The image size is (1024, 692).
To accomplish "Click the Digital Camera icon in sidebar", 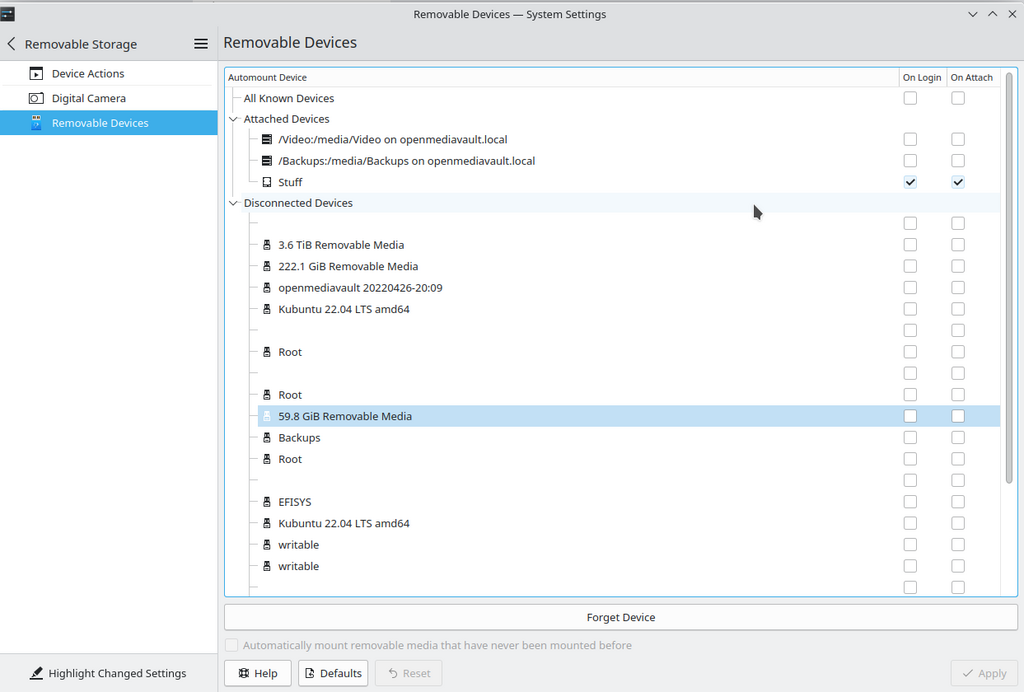I will (36, 98).
